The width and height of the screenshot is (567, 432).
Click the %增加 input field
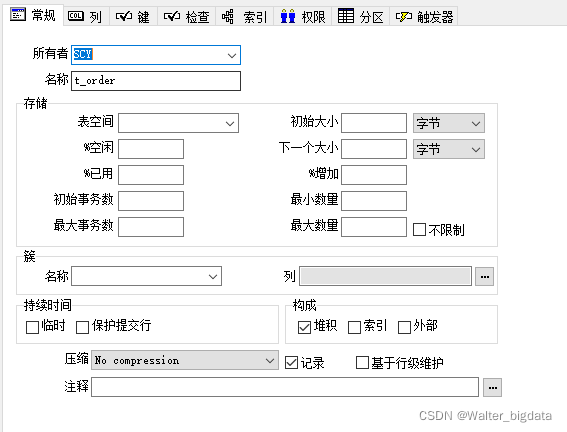374,175
